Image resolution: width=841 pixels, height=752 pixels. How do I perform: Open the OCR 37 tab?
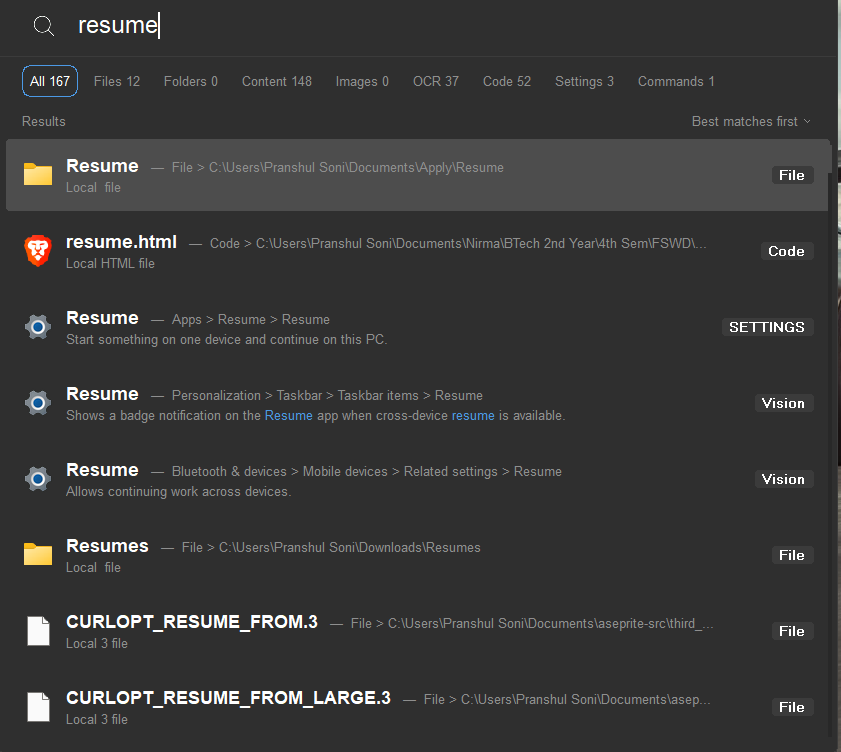[436, 82]
